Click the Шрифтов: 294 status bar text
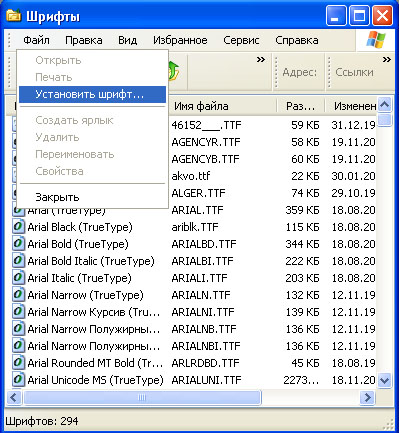399x433 pixels. (42, 421)
